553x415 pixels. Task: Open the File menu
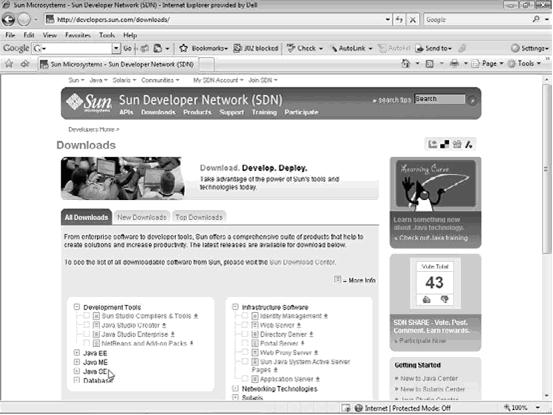[10, 35]
